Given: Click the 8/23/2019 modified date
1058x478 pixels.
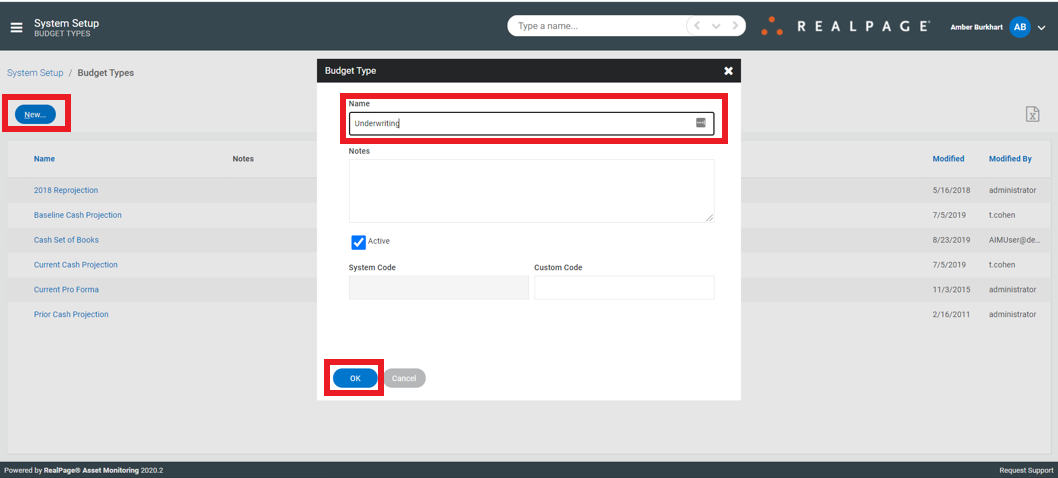Looking at the screenshot, I should pyautogui.click(x=951, y=240).
